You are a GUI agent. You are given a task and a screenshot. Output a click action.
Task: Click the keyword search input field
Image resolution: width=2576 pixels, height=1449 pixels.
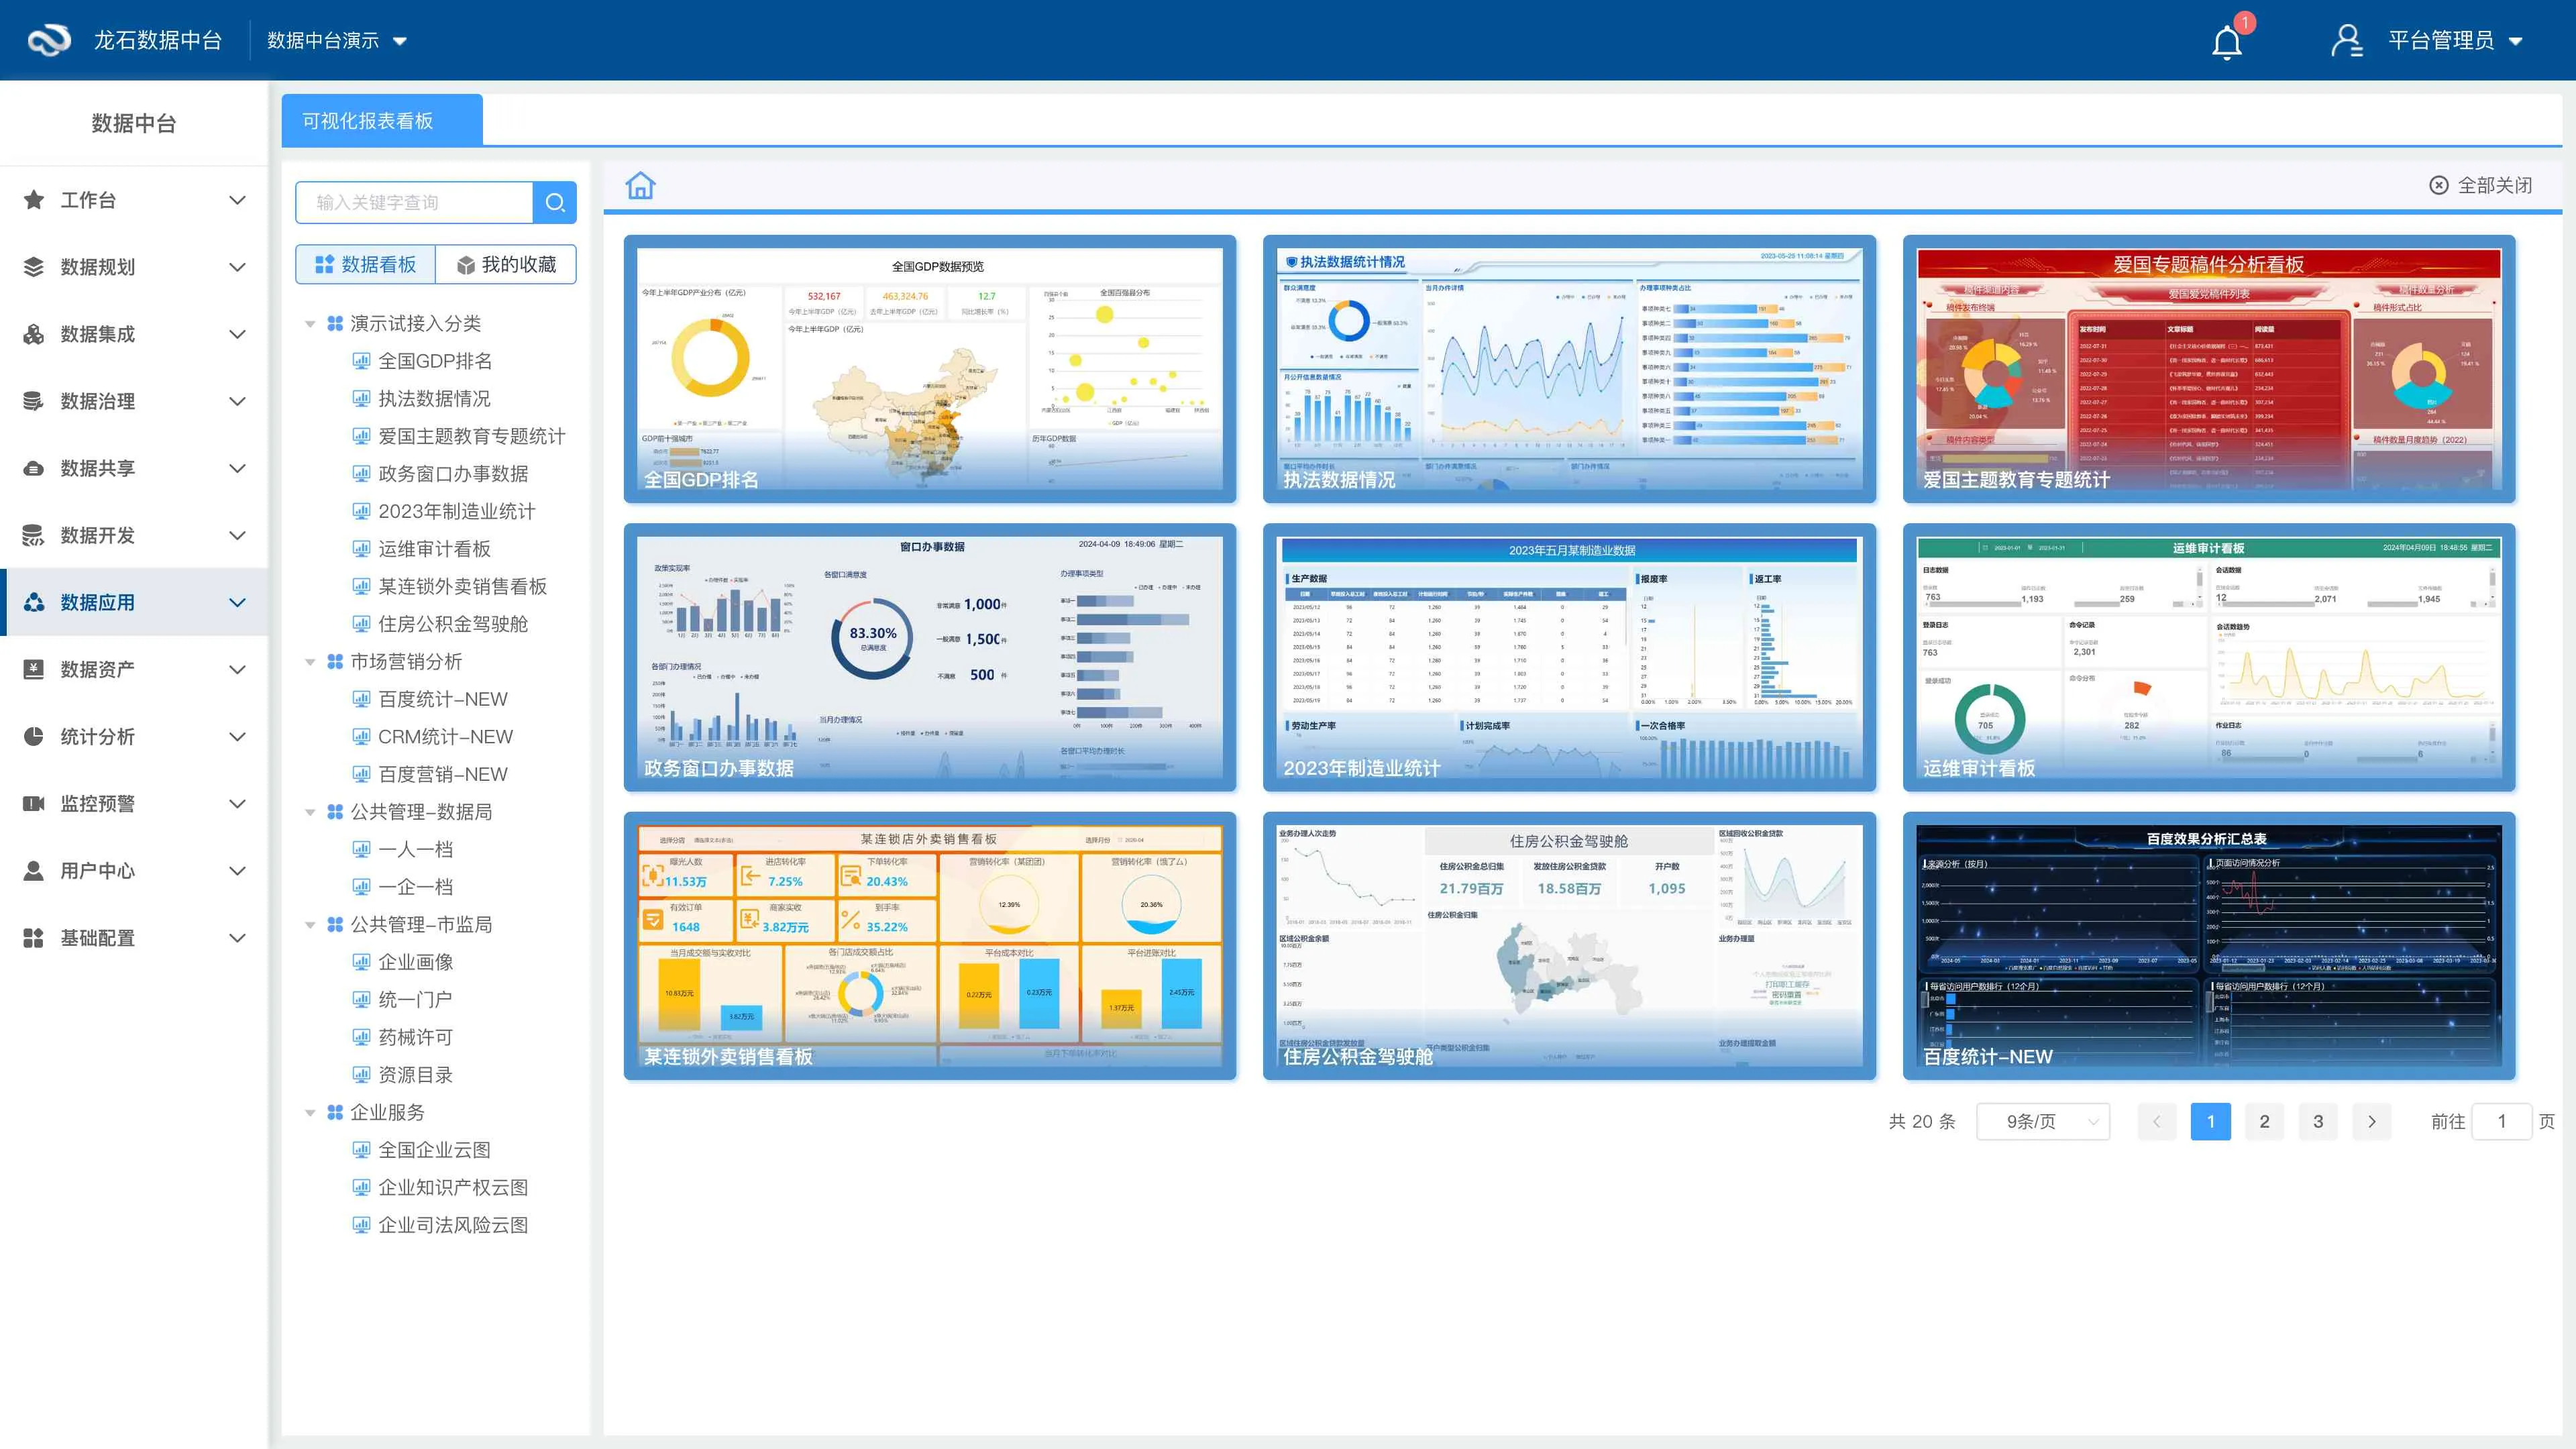414,202
